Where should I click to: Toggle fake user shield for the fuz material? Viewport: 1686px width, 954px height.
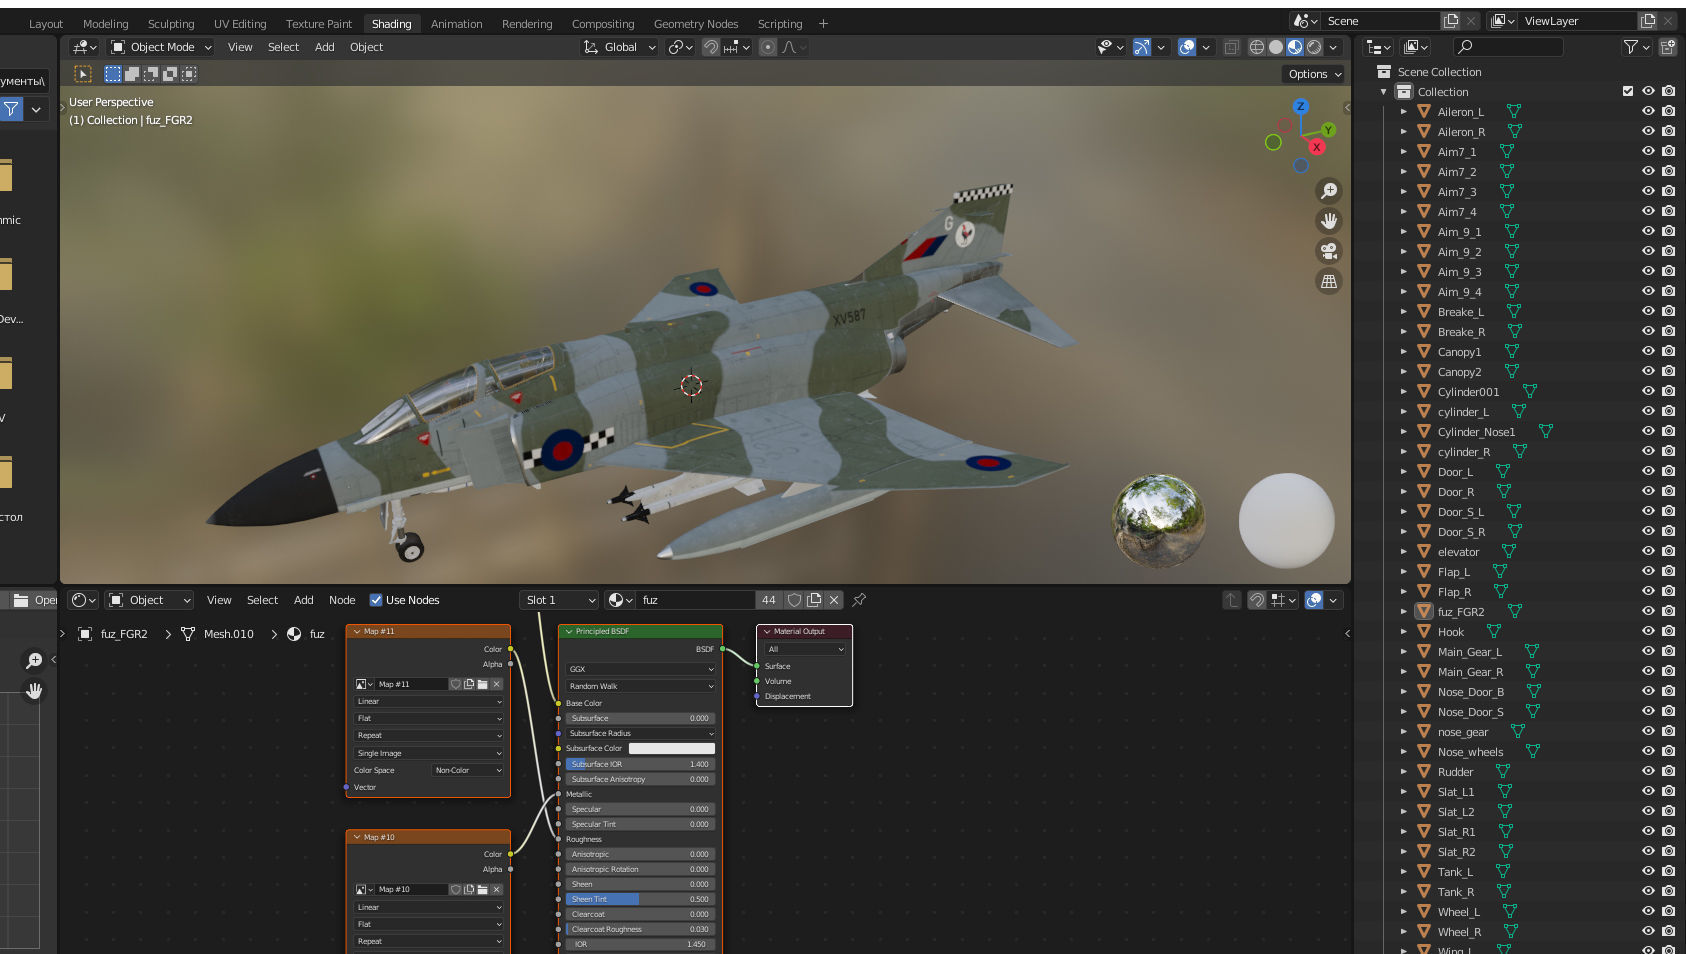pyautogui.click(x=794, y=600)
